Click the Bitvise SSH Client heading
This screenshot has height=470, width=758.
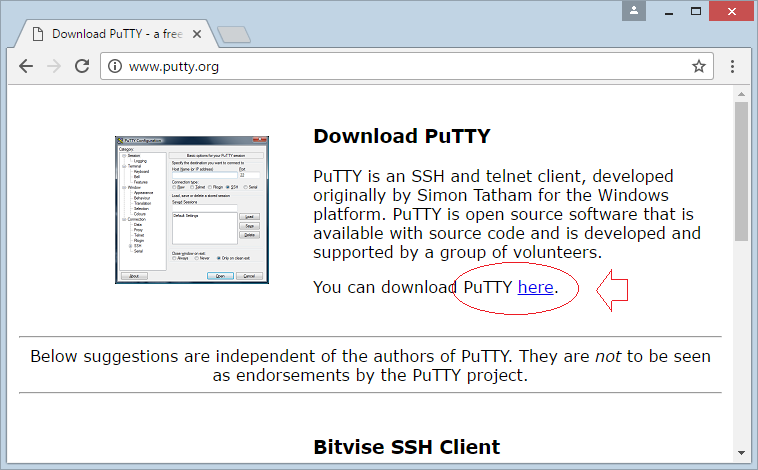coord(407,447)
